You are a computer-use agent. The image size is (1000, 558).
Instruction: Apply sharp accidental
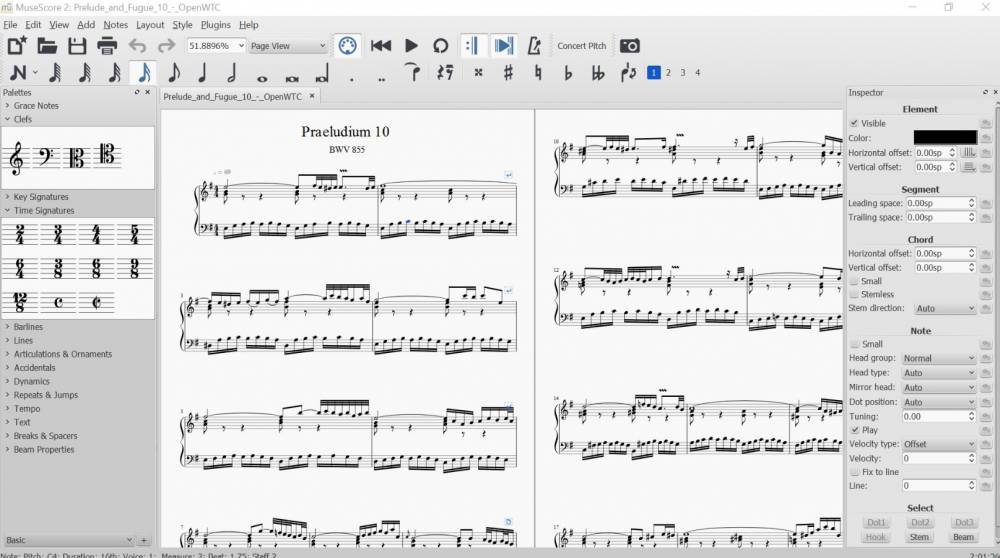pos(508,73)
